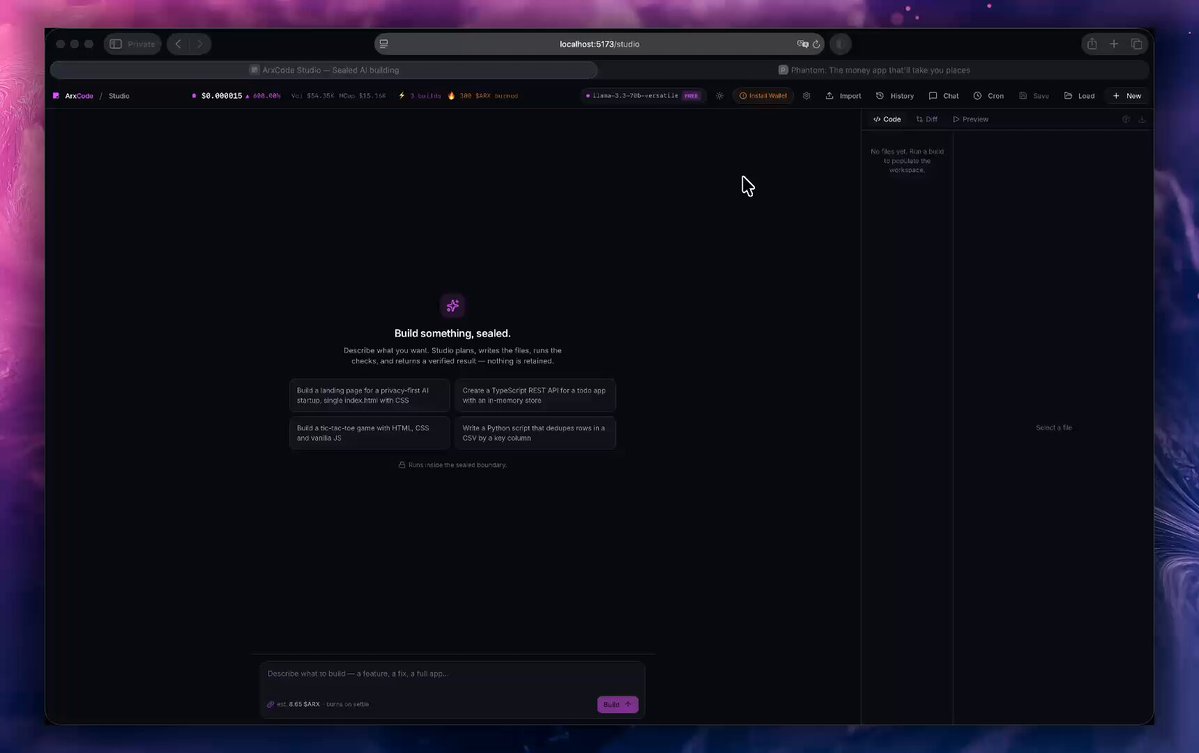Switch to the Code tab
Image resolution: width=1199 pixels, height=753 pixels.
pyautogui.click(x=887, y=119)
